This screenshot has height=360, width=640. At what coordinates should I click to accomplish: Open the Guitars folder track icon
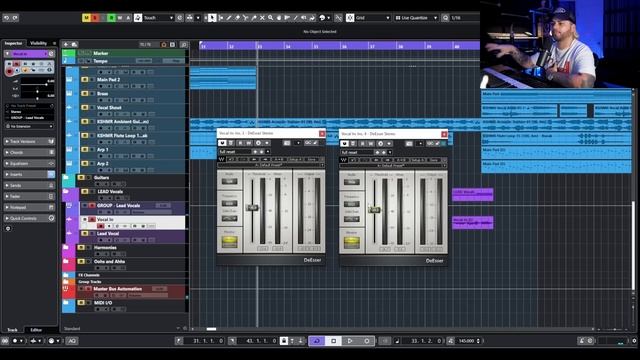point(66,178)
